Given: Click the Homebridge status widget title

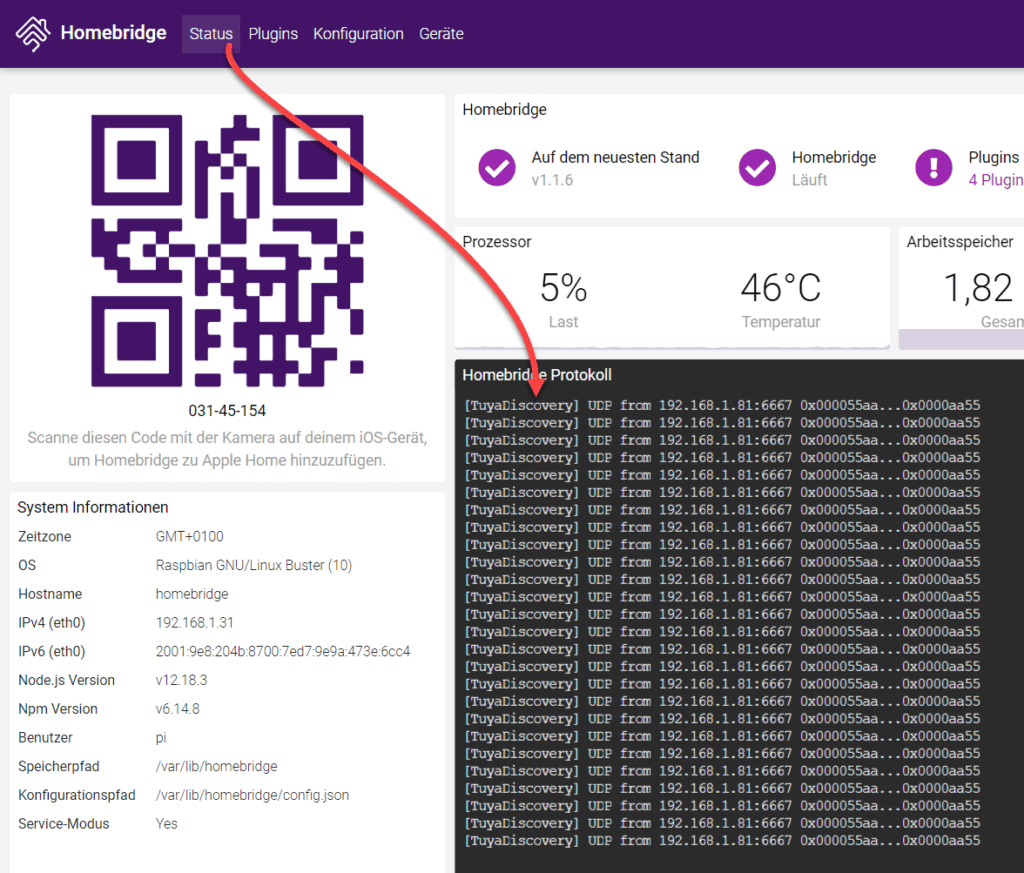Looking at the screenshot, I should [x=504, y=110].
